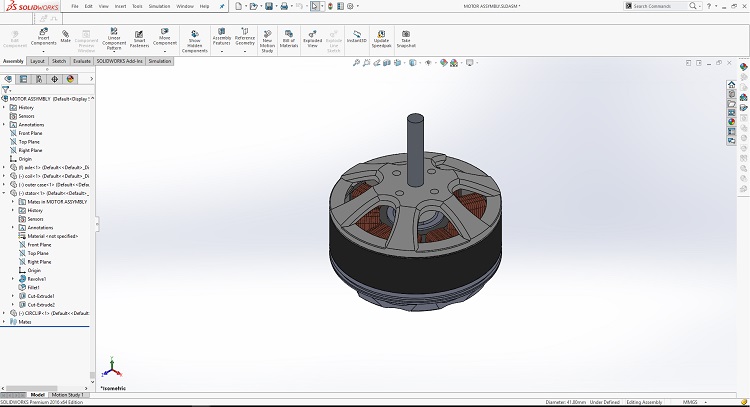
Task: Open the Tools menu
Action: [x=137, y=6]
